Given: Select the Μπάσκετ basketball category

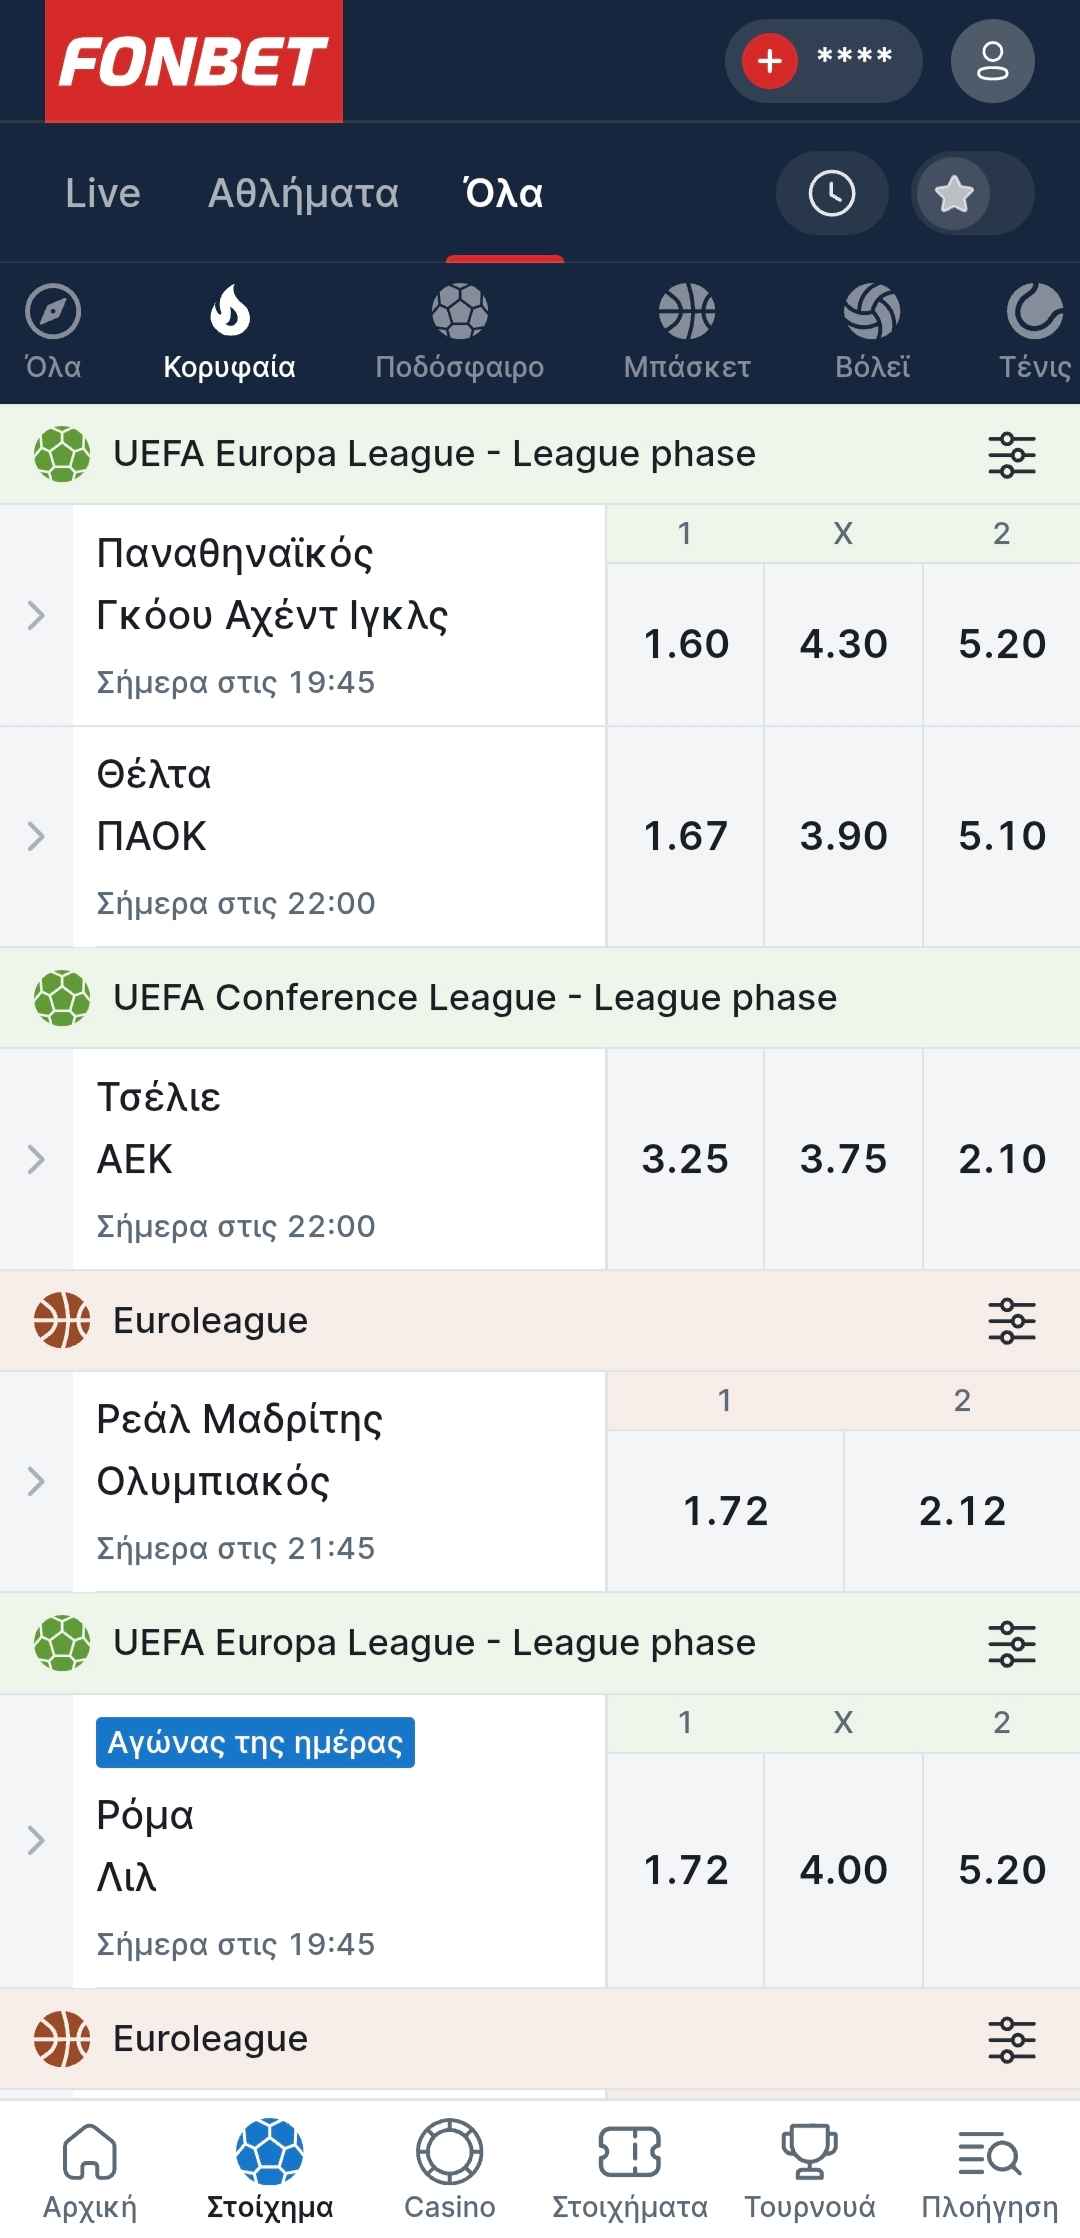Looking at the screenshot, I should pyautogui.click(x=687, y=333).
